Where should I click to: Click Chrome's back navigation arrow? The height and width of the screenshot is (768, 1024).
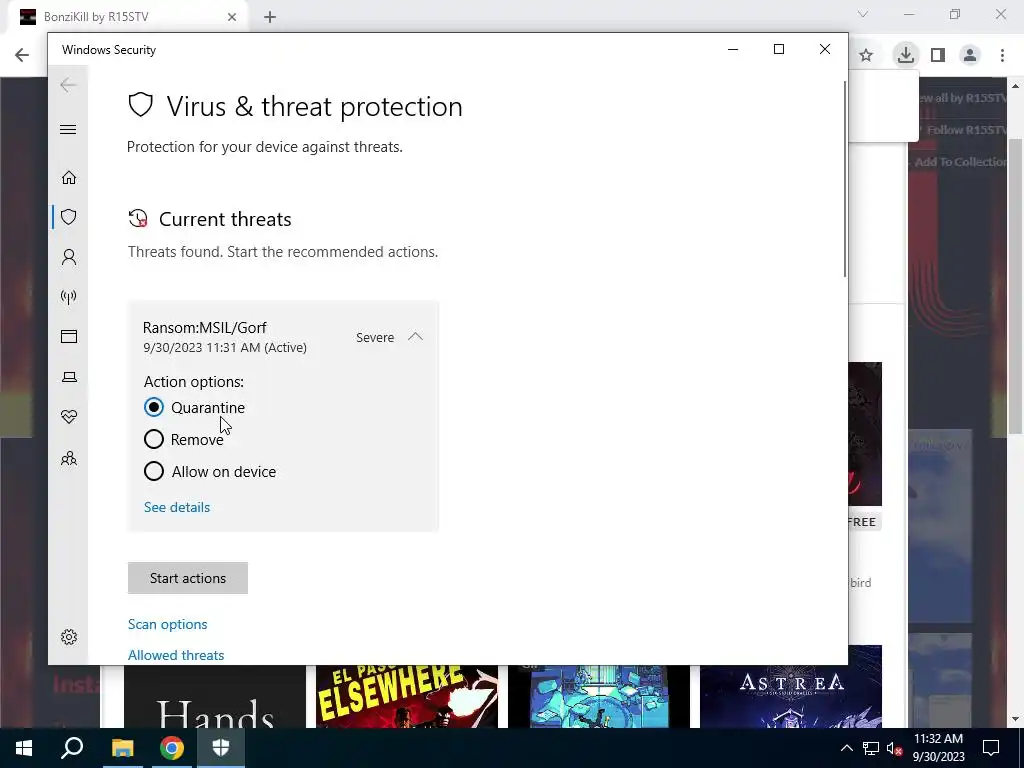pos(22,55)
